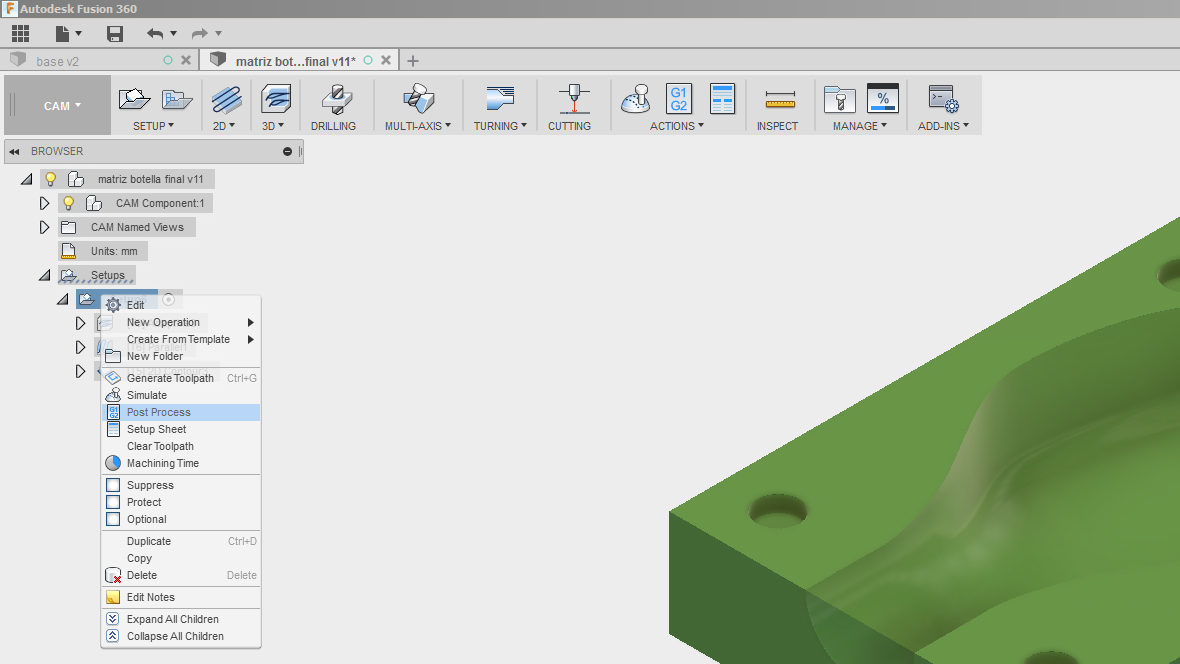Choose Duplicate from the context menu

(x=181, y=541)
